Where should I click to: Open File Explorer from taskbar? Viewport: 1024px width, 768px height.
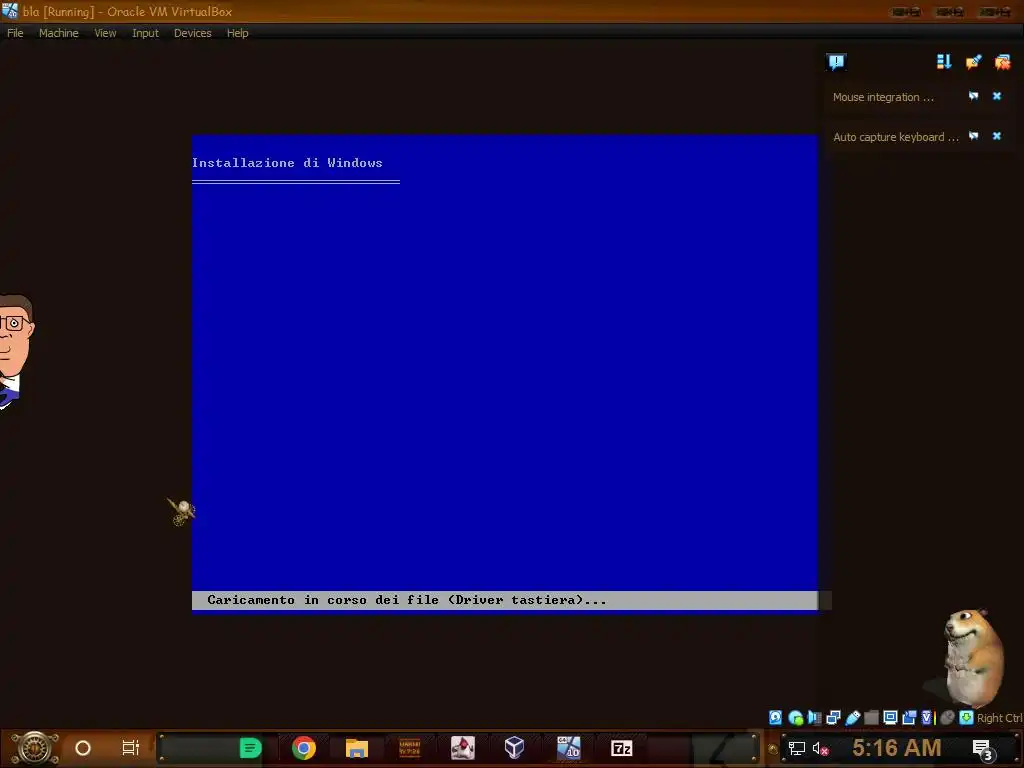click(357, 748)
